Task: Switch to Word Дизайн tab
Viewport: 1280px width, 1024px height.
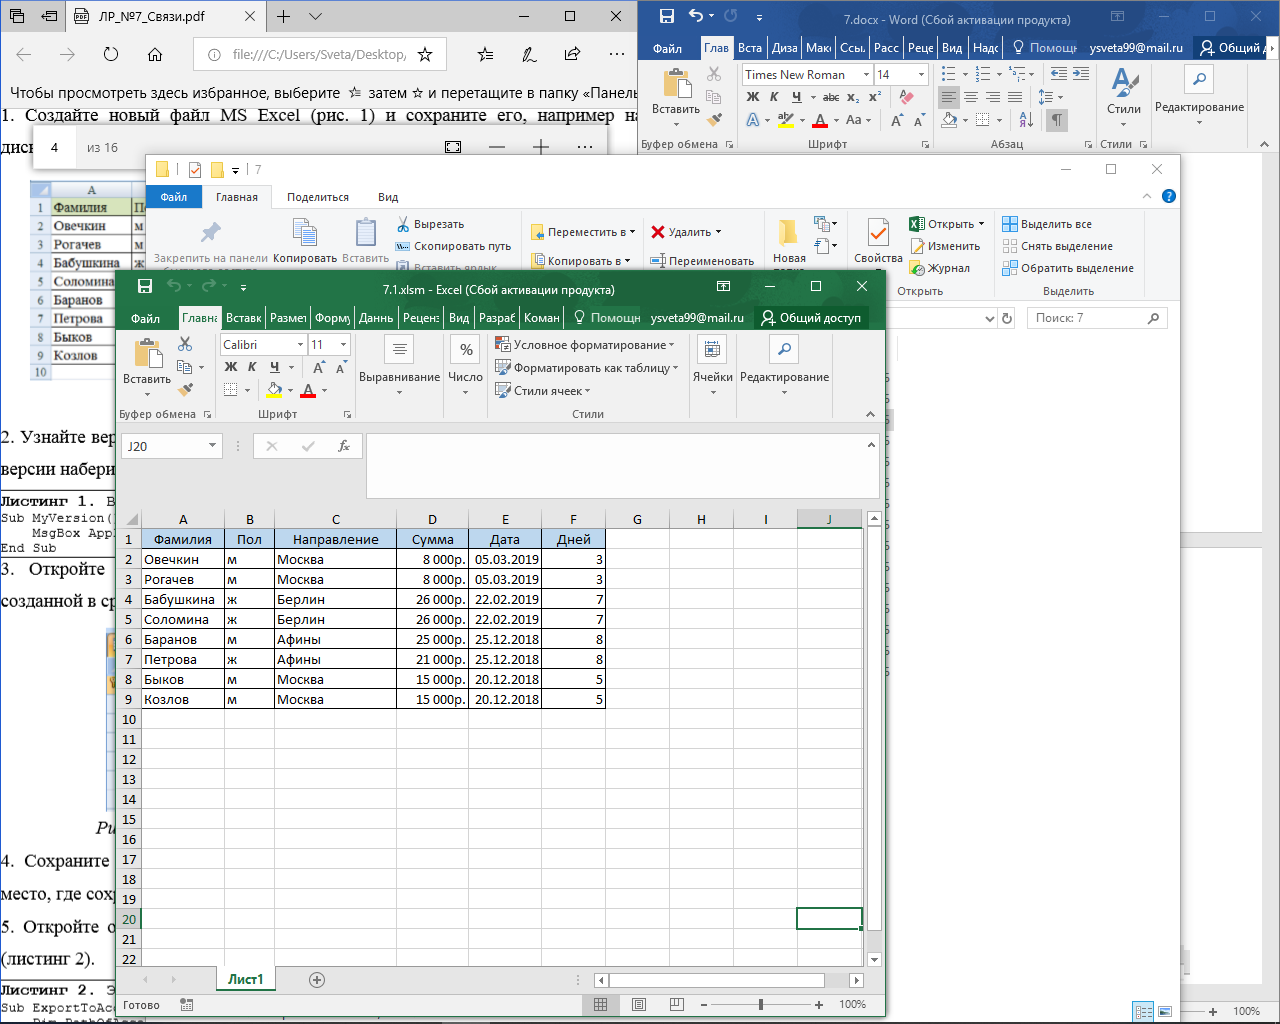Action: click(x=785, y=48)
